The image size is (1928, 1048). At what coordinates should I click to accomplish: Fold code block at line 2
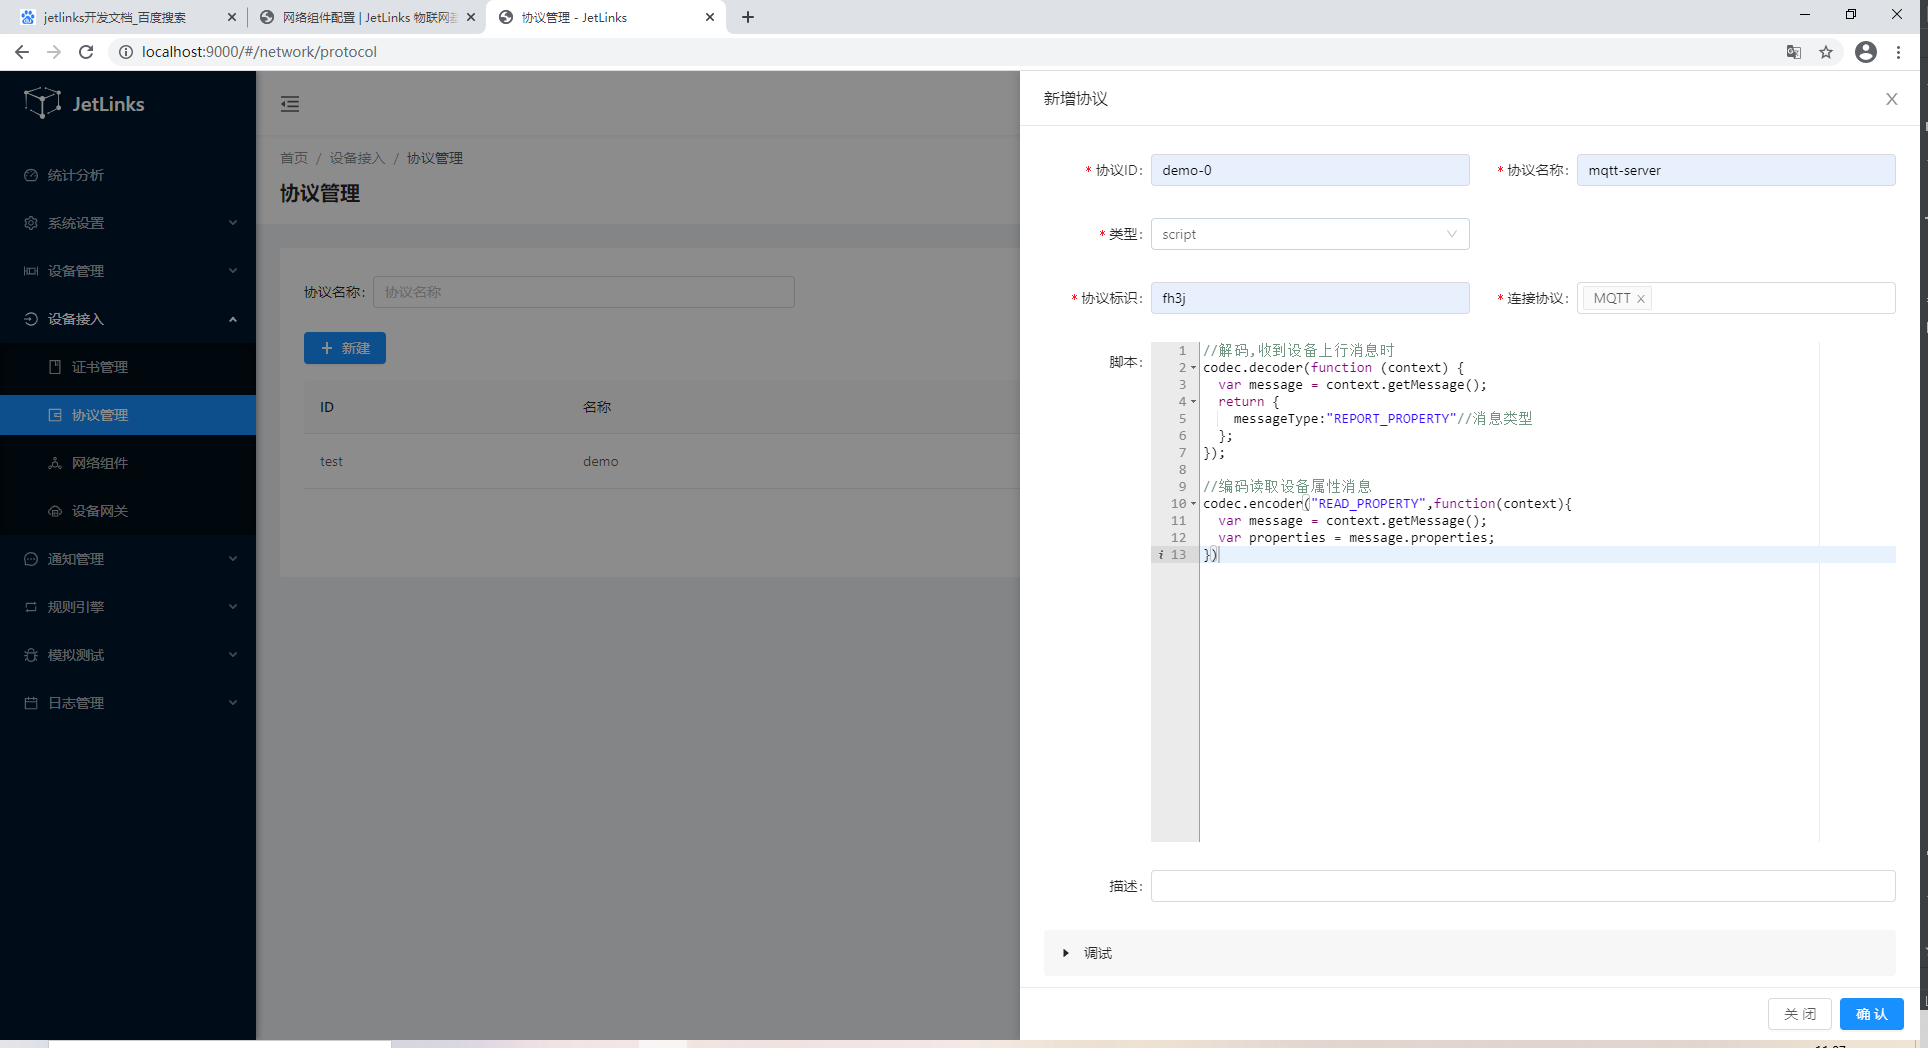1193,368
